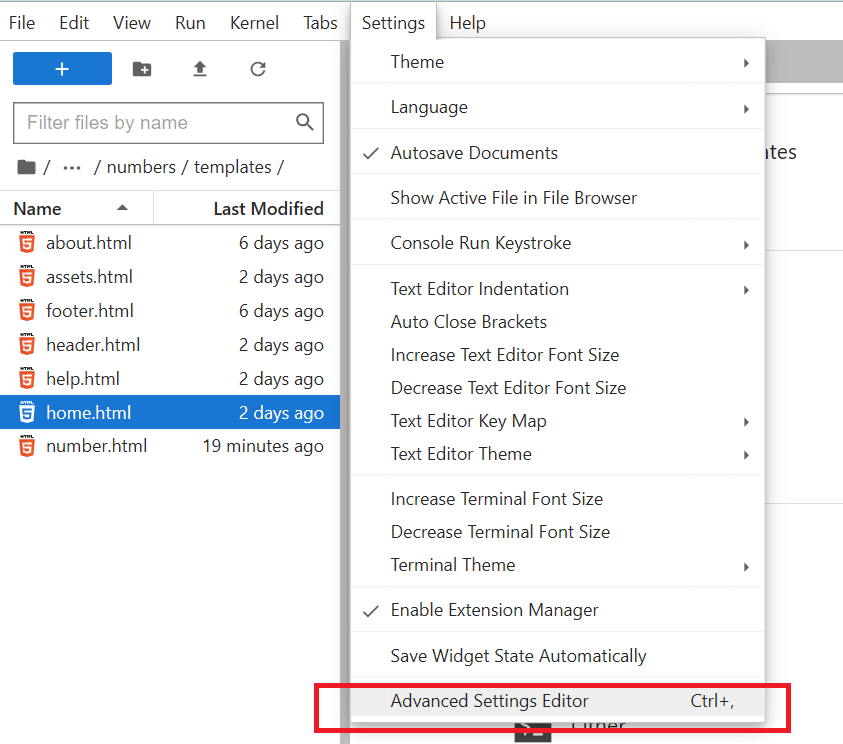Click the numbers breadcrumb link
This screenshot has height=744, width=843.
point(141,167)
